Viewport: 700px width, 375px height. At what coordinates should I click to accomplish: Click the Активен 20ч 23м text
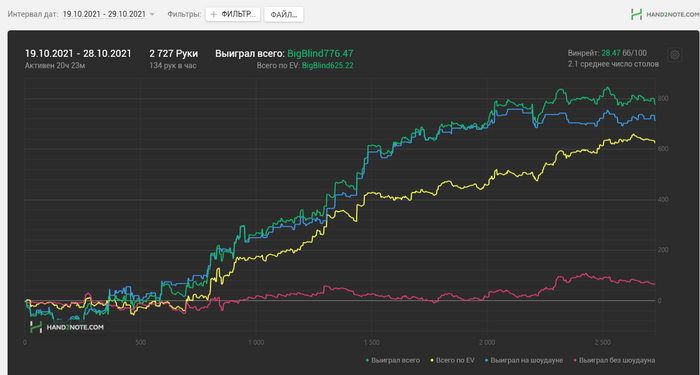[x=55, y=66]
